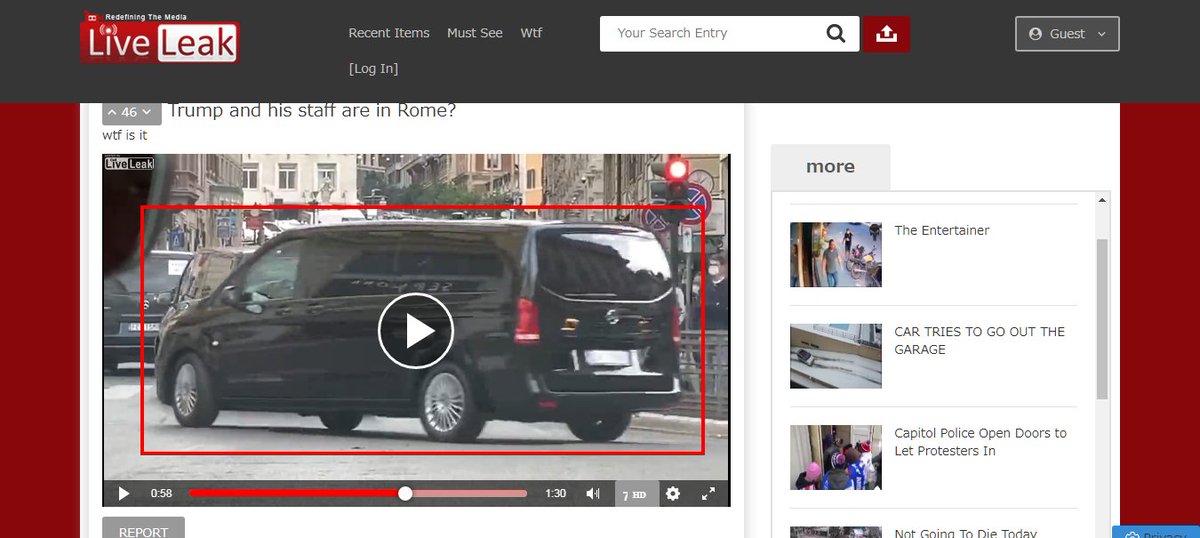Open the player settings gear
This screenshot has width=1200, height=538.
coord(673,493)
